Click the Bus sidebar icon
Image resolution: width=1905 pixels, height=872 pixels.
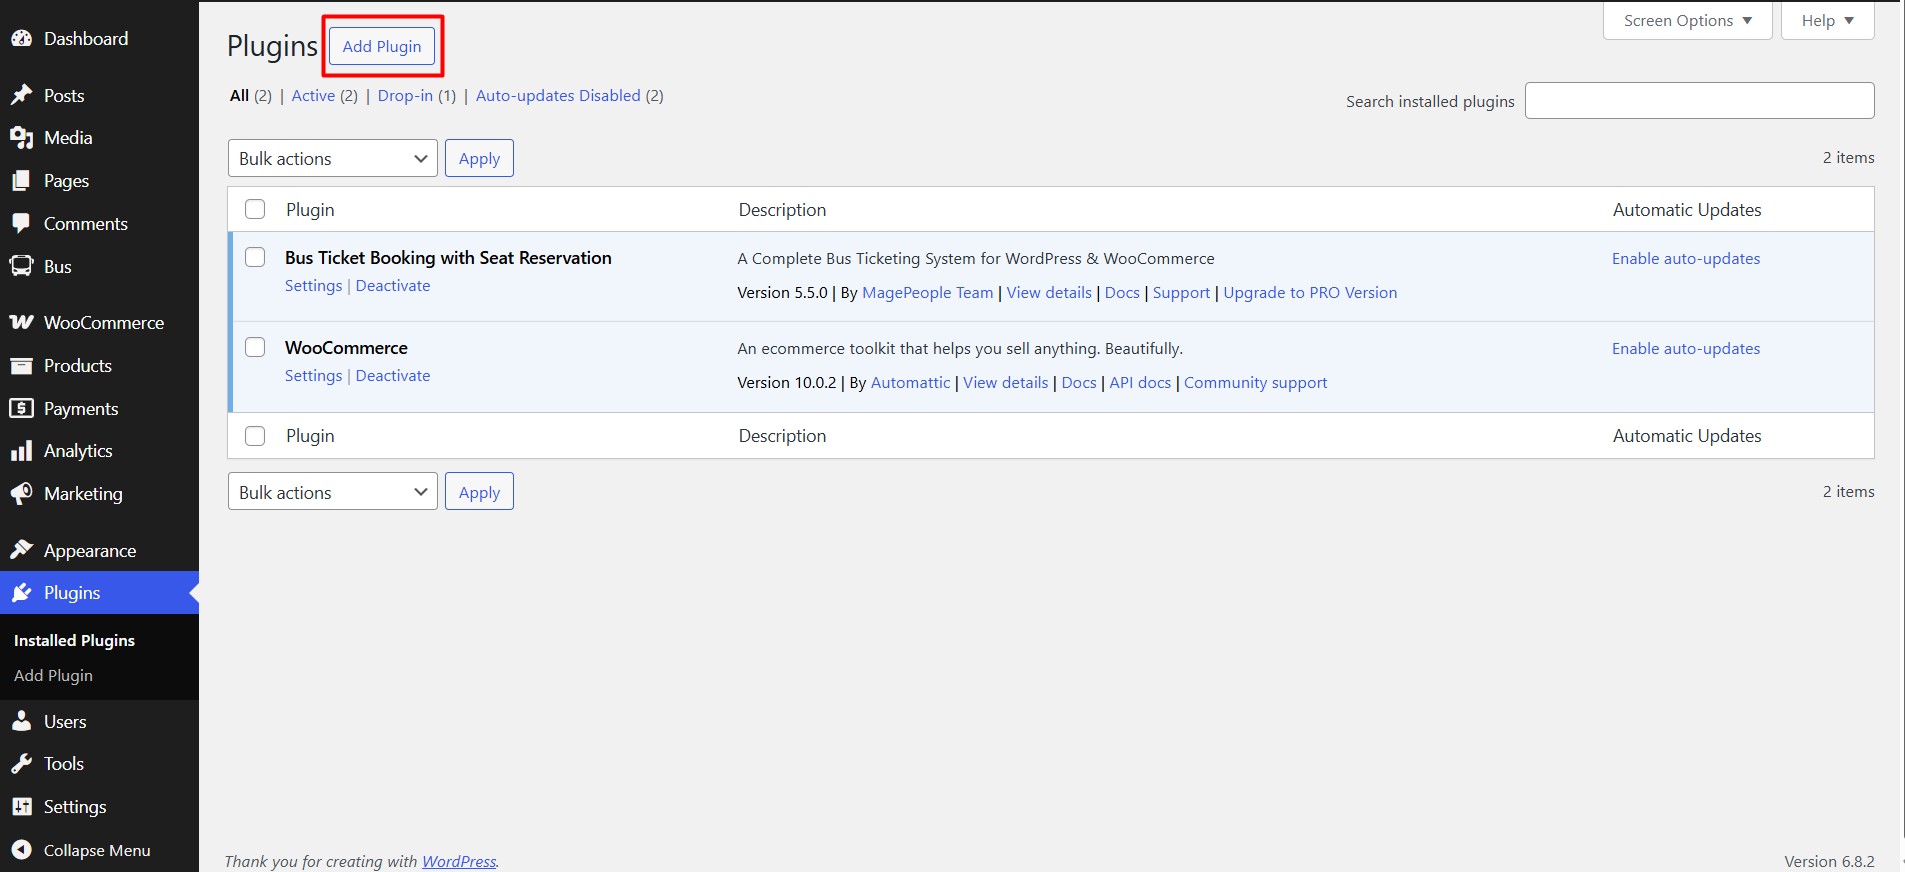coord(22,267)
